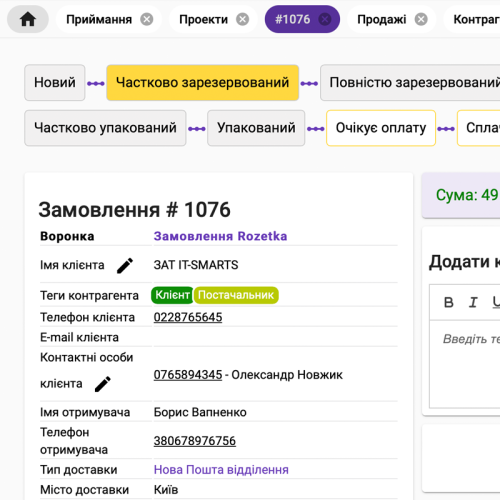Open the Замовлення Rozetka funnel link
This screenshot has width=500, height=500.
tap(220, 236)
